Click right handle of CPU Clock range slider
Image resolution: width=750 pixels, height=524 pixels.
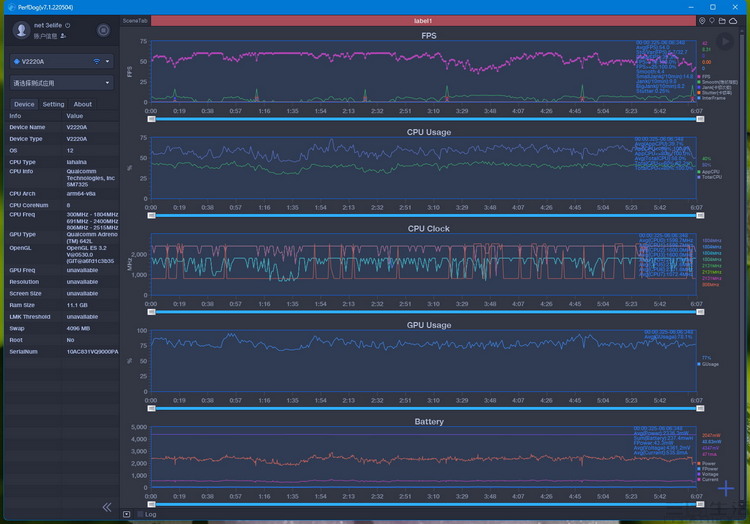(700, 312)
